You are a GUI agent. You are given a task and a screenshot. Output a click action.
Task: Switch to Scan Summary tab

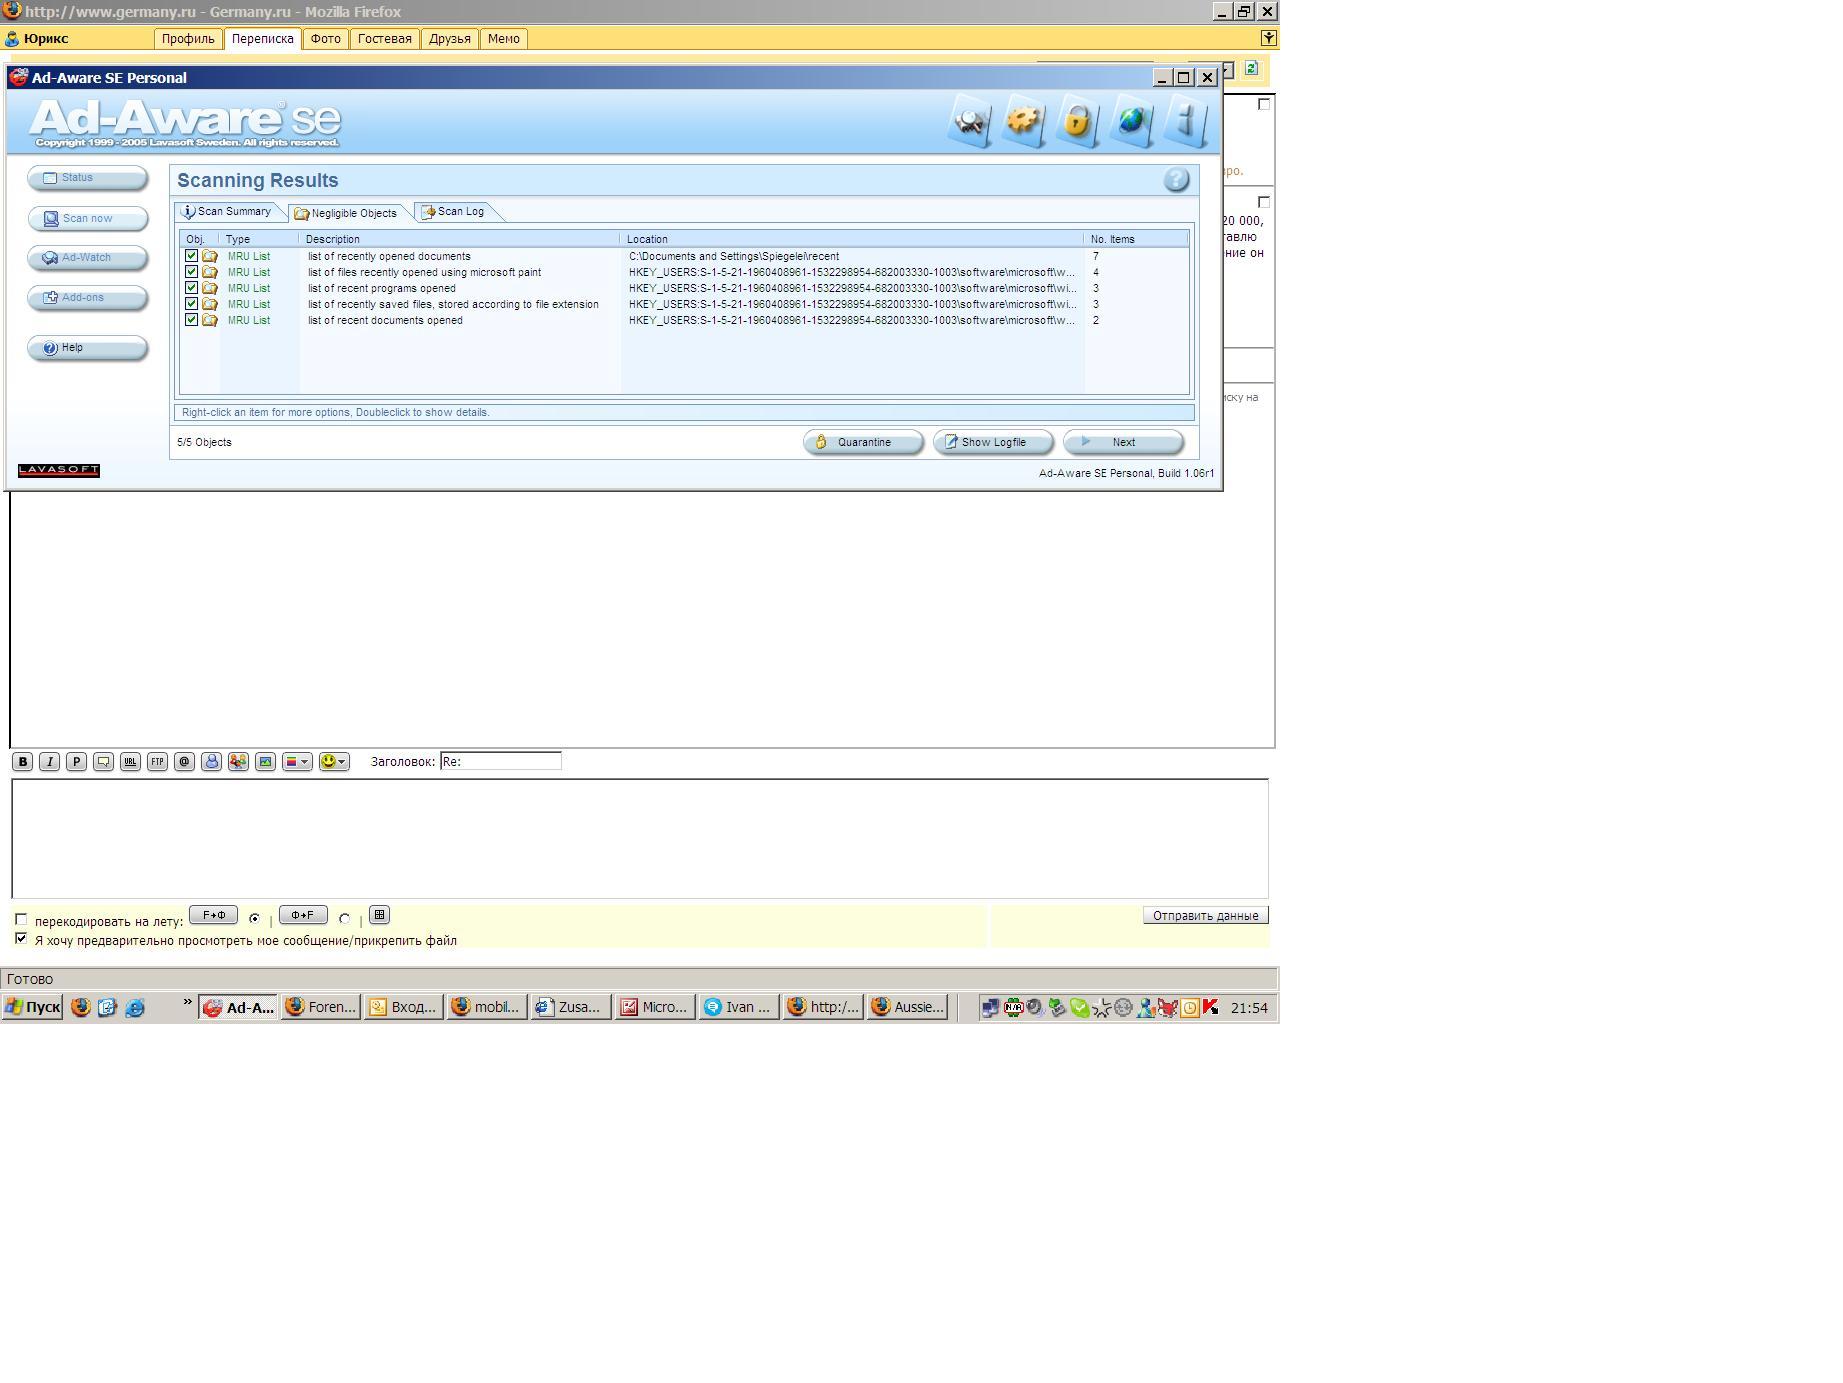[x=227, y=212]
